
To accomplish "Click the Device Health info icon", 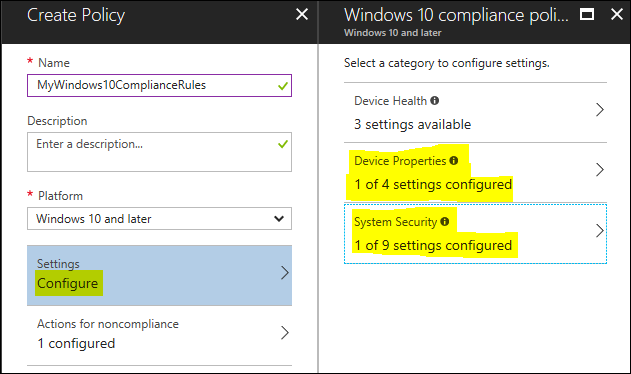I will [435, 101].
